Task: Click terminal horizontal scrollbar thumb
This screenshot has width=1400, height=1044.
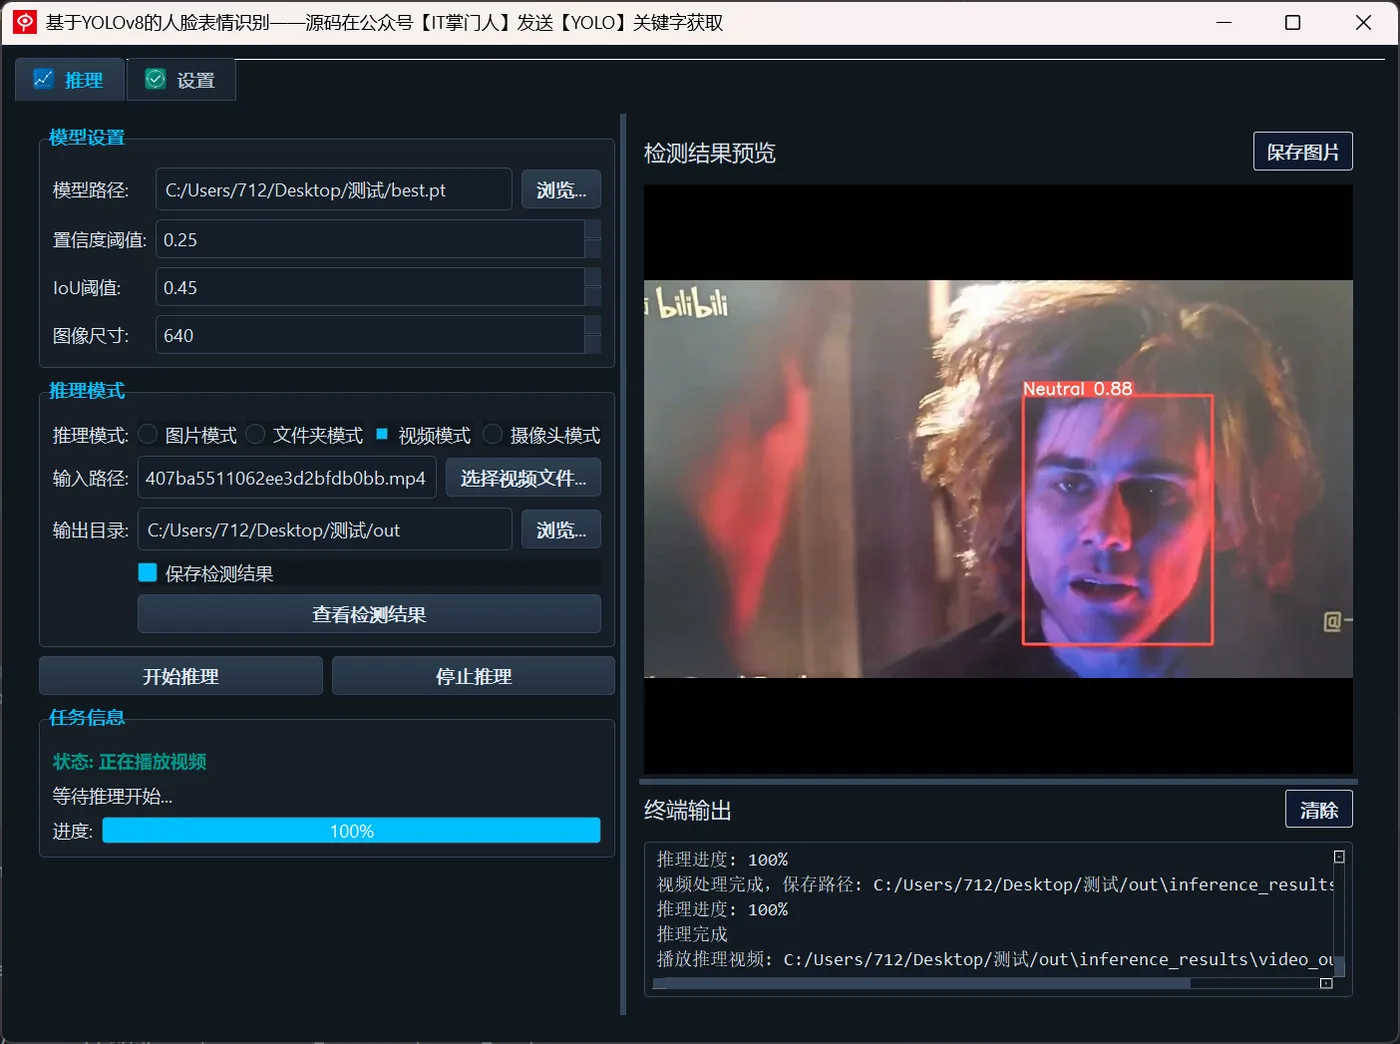Action: coord(921,983)
